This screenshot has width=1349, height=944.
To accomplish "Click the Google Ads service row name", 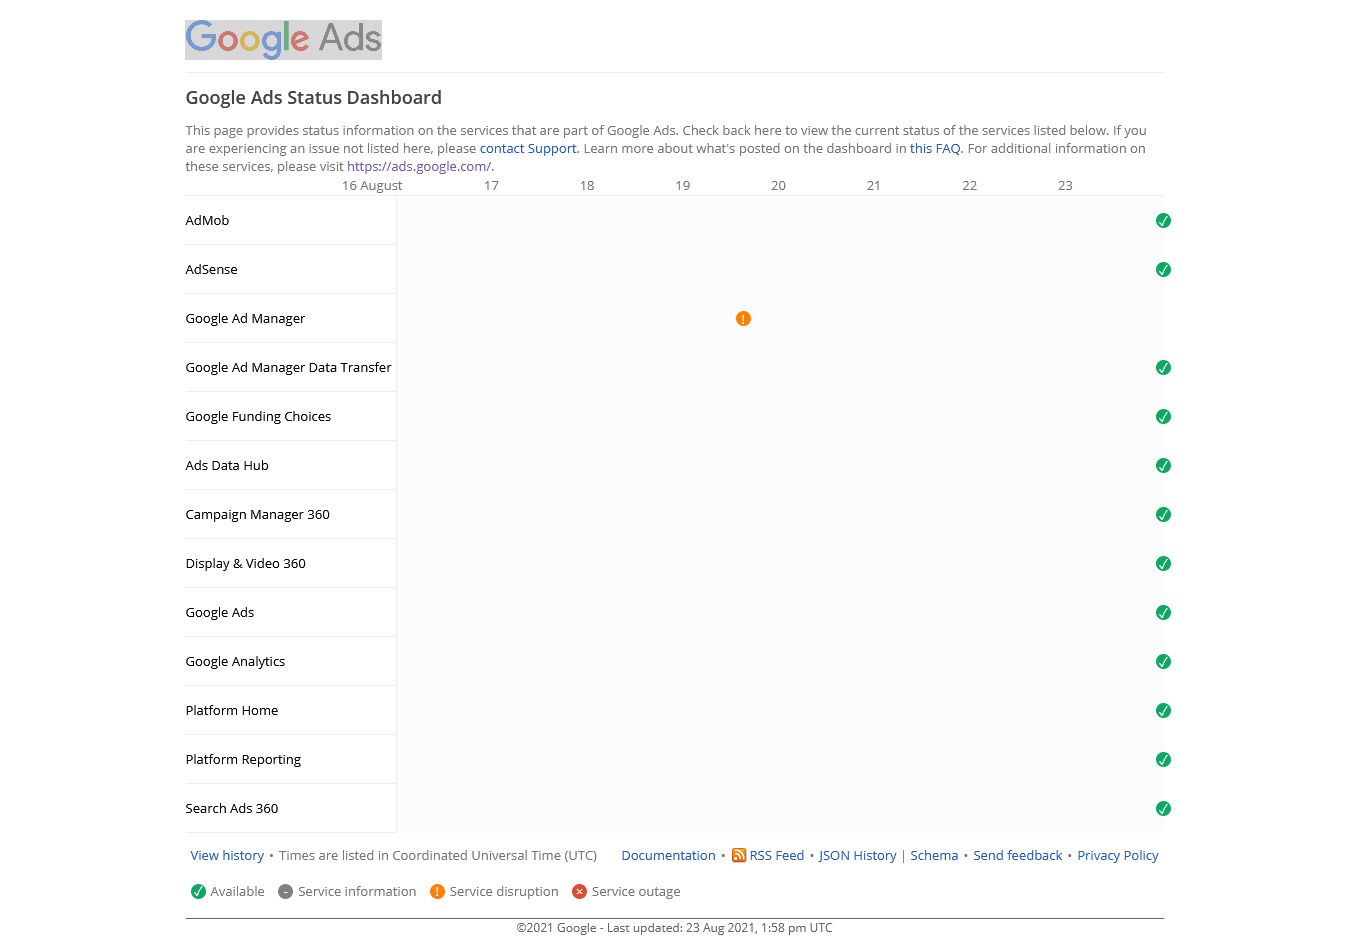I will pos(219,613).
